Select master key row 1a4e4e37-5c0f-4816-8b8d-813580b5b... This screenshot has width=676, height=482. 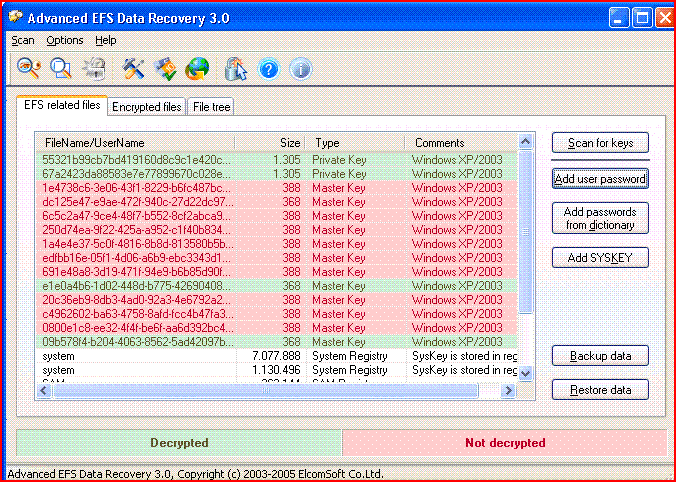coord(276,244)
